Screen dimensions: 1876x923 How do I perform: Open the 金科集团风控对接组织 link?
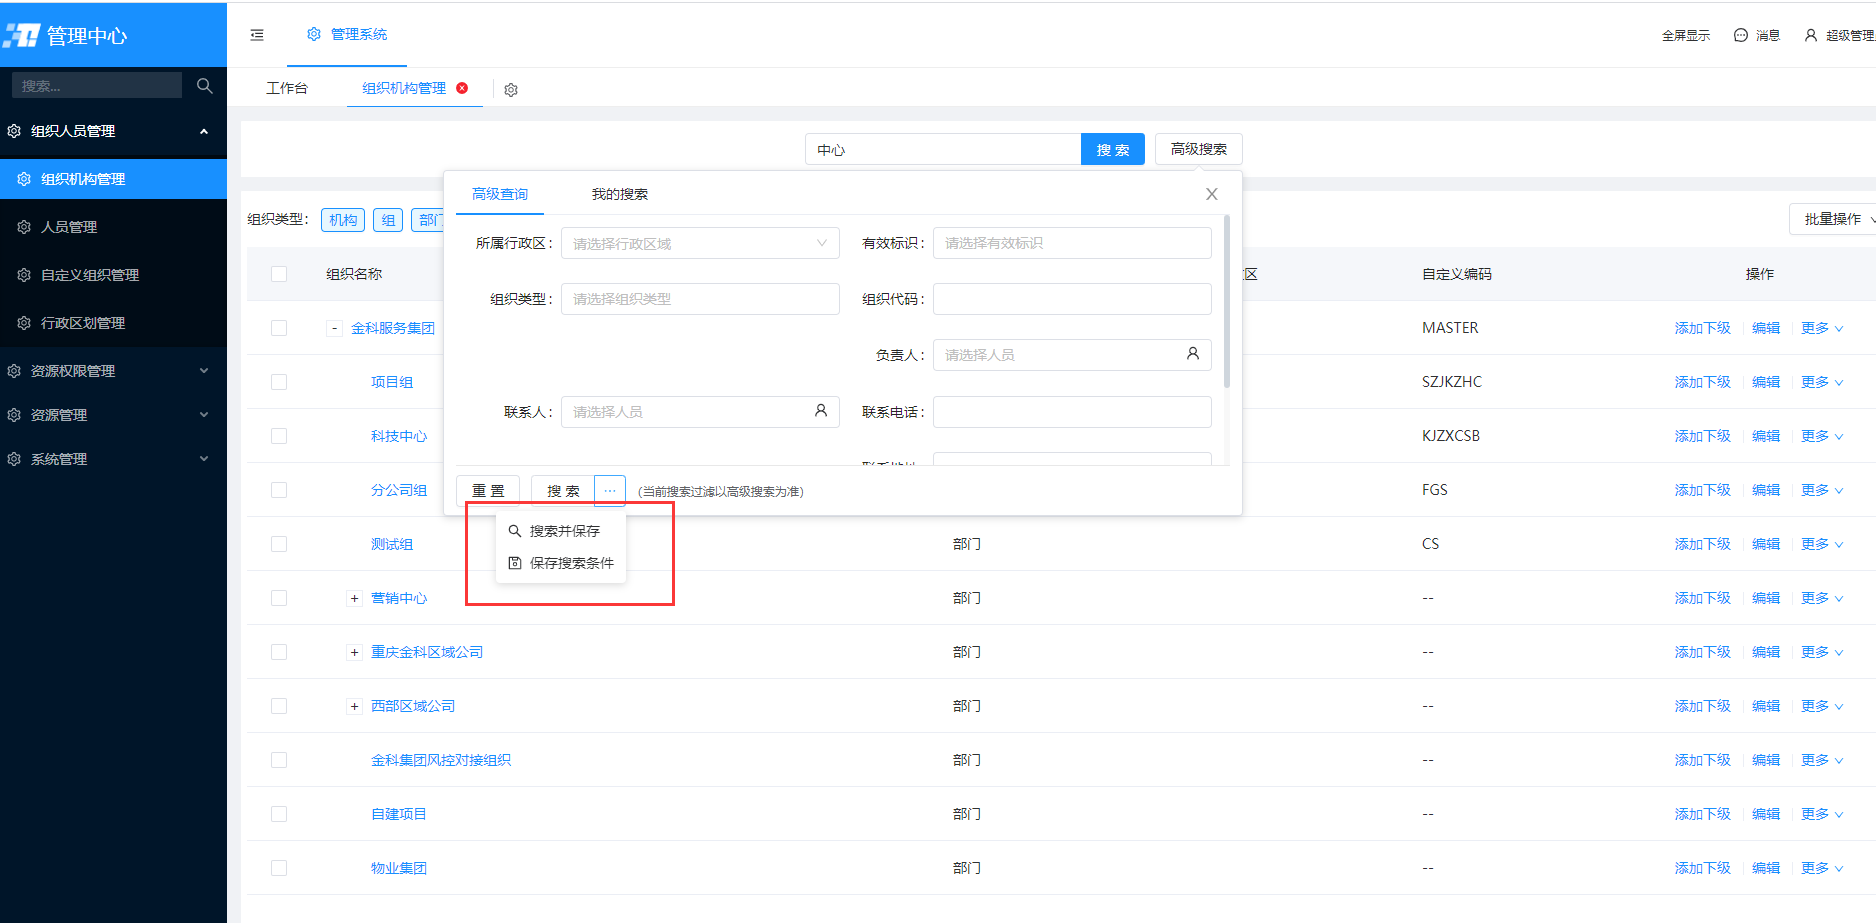[441, 760]
